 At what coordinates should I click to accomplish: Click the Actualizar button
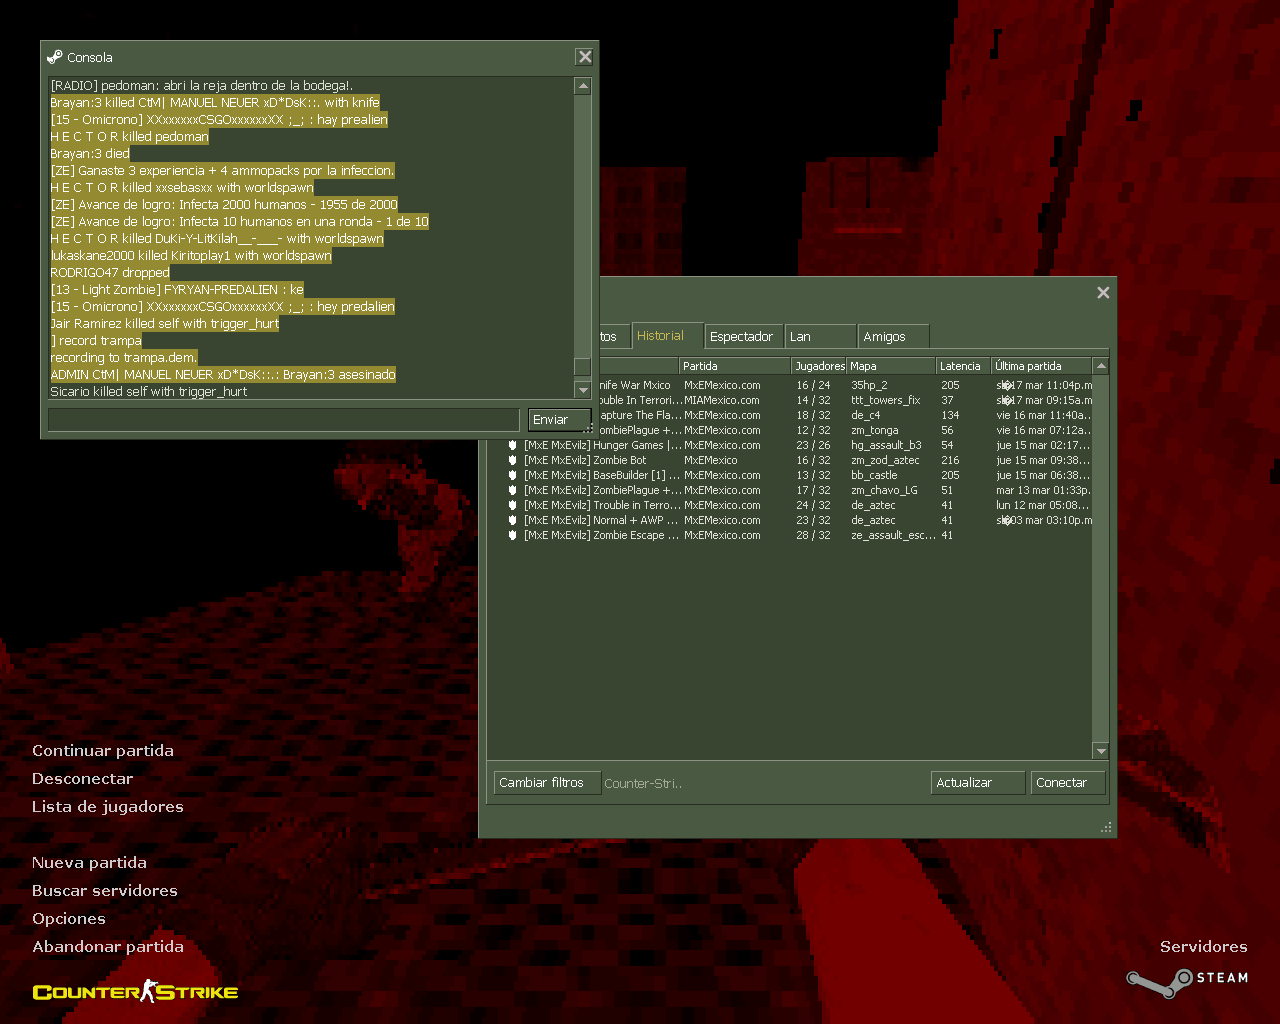[977, 783]
